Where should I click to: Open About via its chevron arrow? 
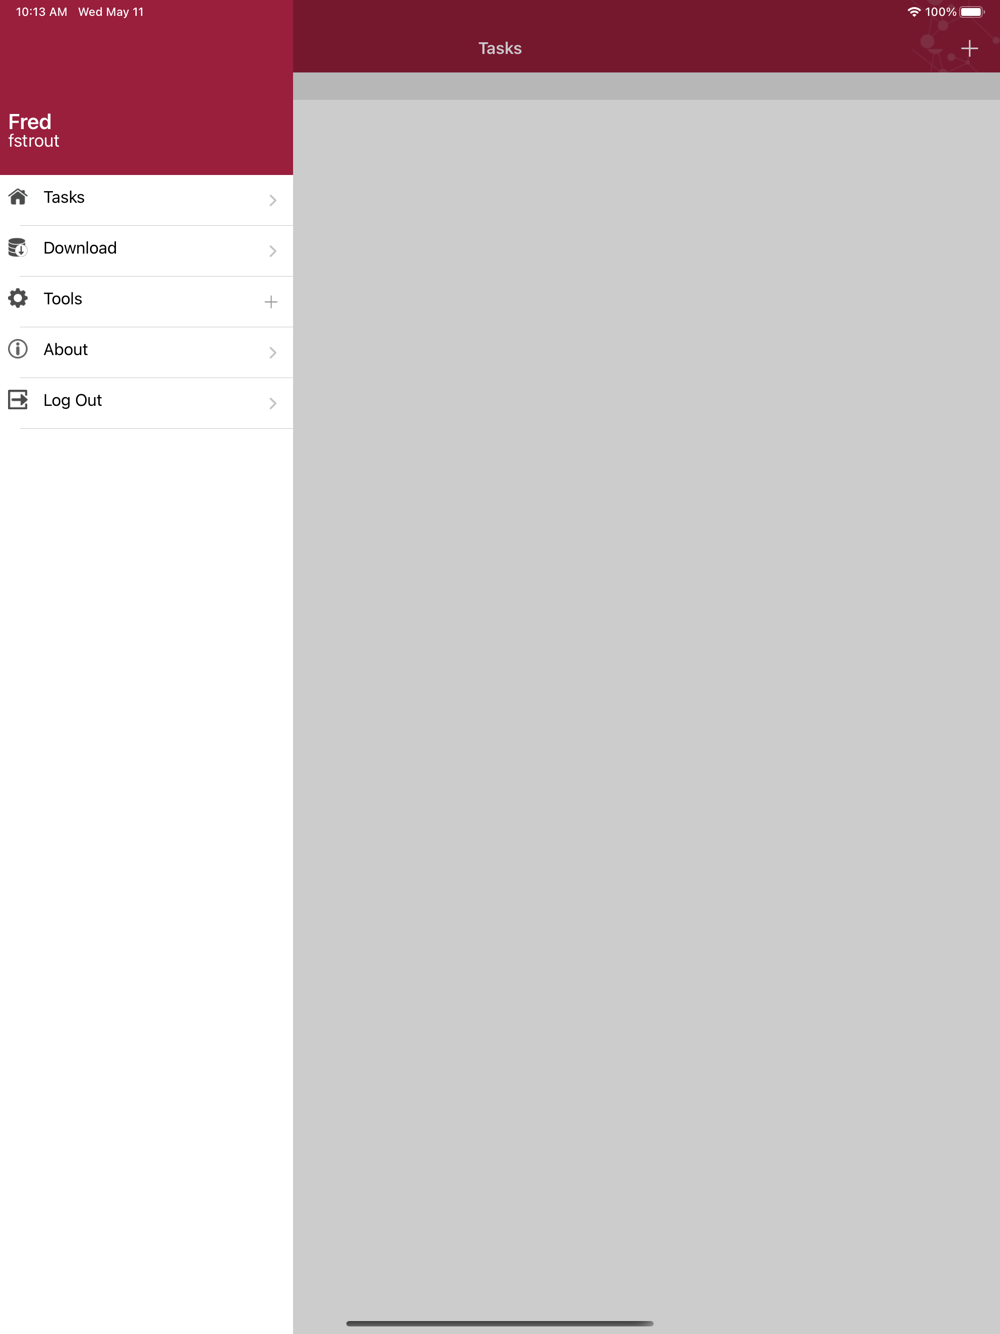pyautogui.click(x=273, y=352)
